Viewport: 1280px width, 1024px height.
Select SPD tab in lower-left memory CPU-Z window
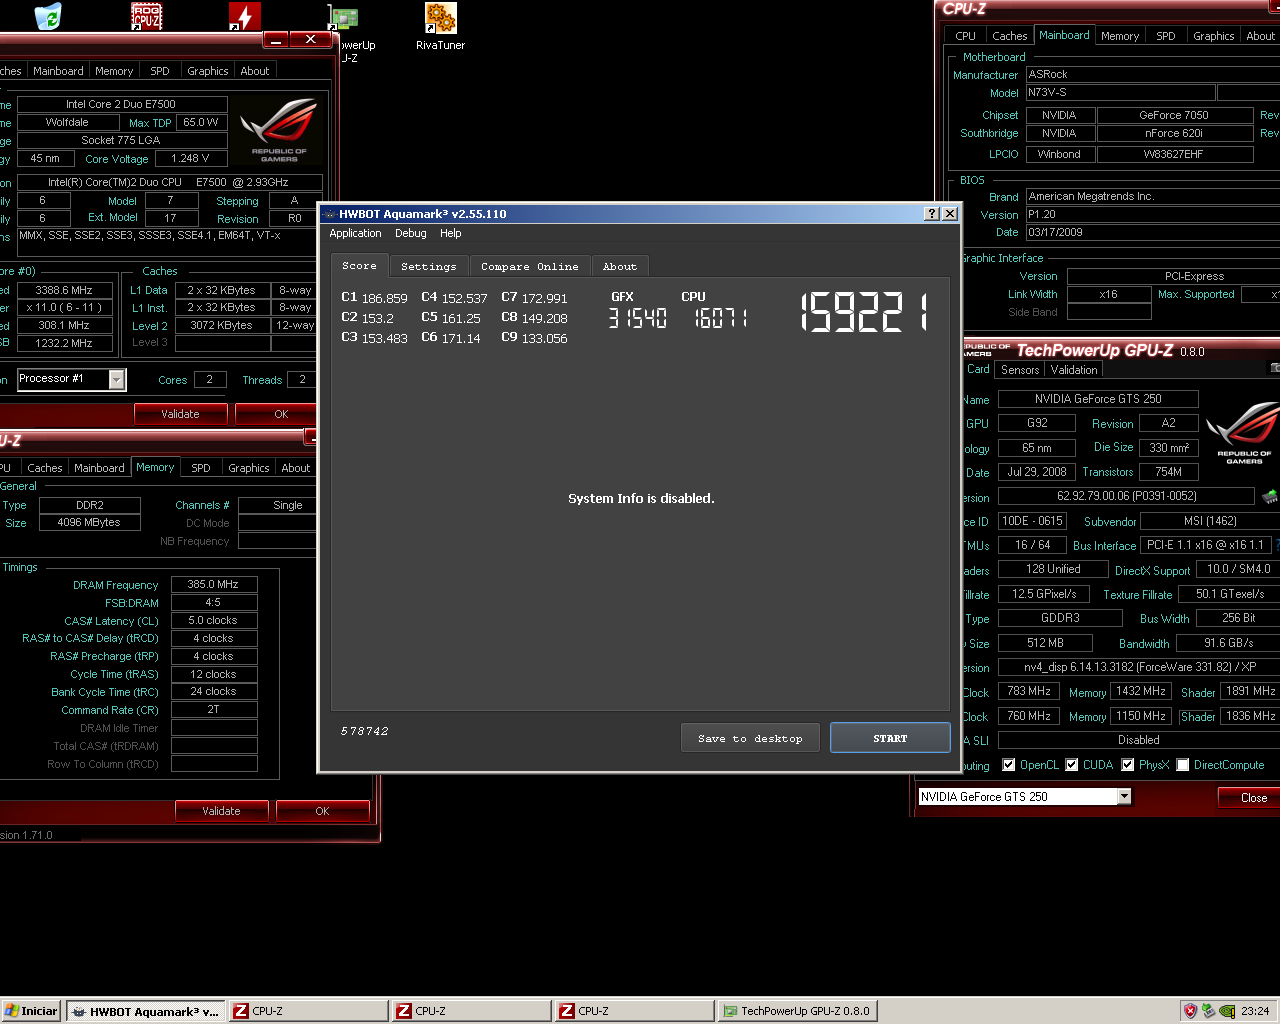[200, 468]
